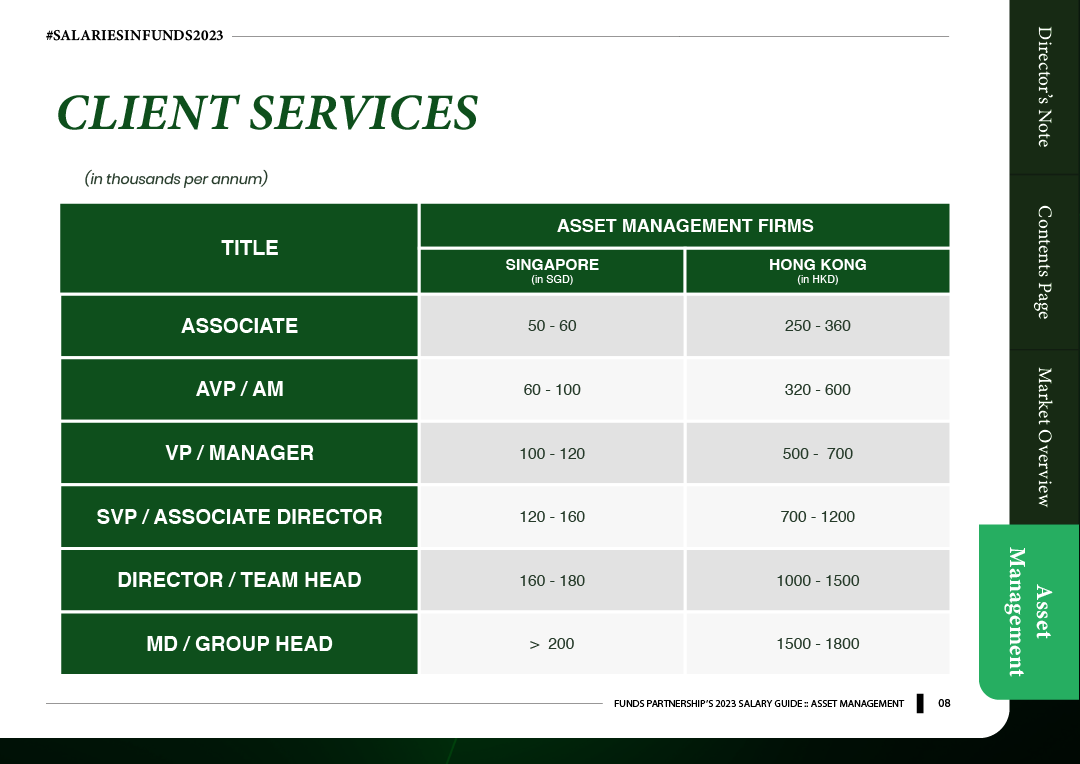Click the Hong Kong value '320 - 600'
Screen dimensions: 1080x764
[818, 389]
